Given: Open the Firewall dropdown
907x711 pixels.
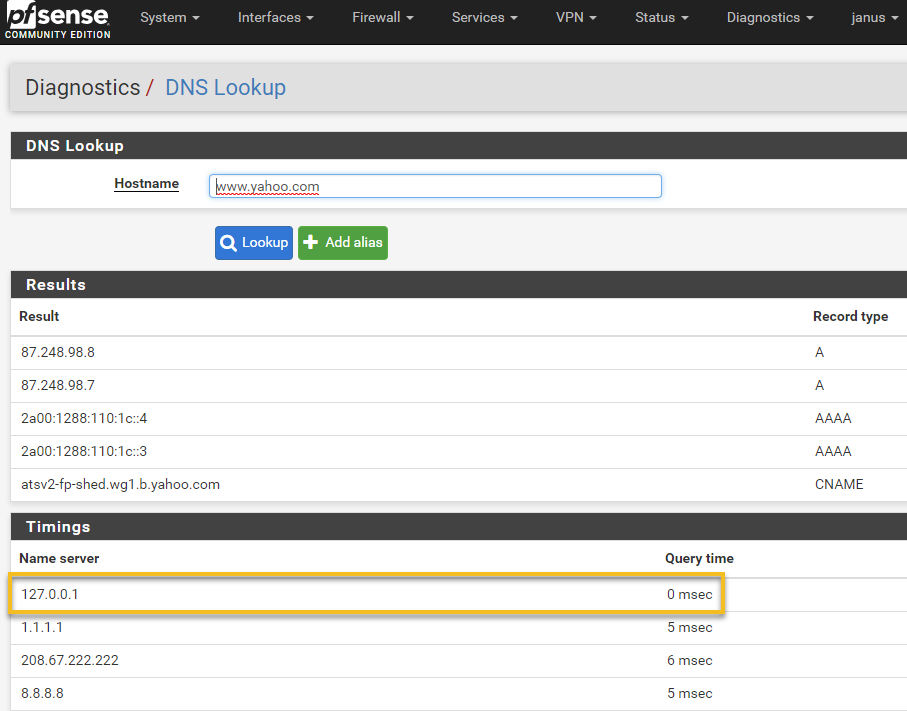Looking at the screenshot, I should pyautogui.click(x=382, y=18).
